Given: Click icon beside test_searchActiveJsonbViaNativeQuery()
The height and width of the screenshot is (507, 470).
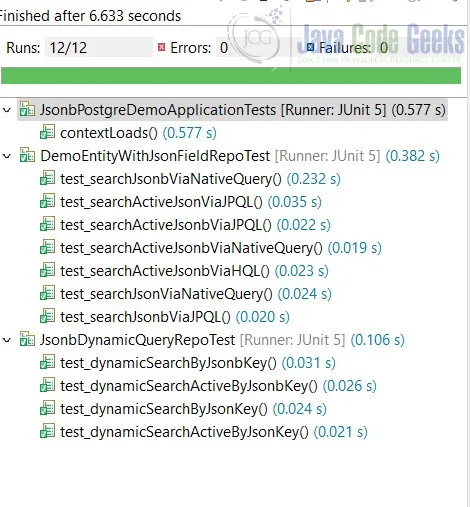Looking at the screenshot, I should pyautogui.click(x=47, y=247).
